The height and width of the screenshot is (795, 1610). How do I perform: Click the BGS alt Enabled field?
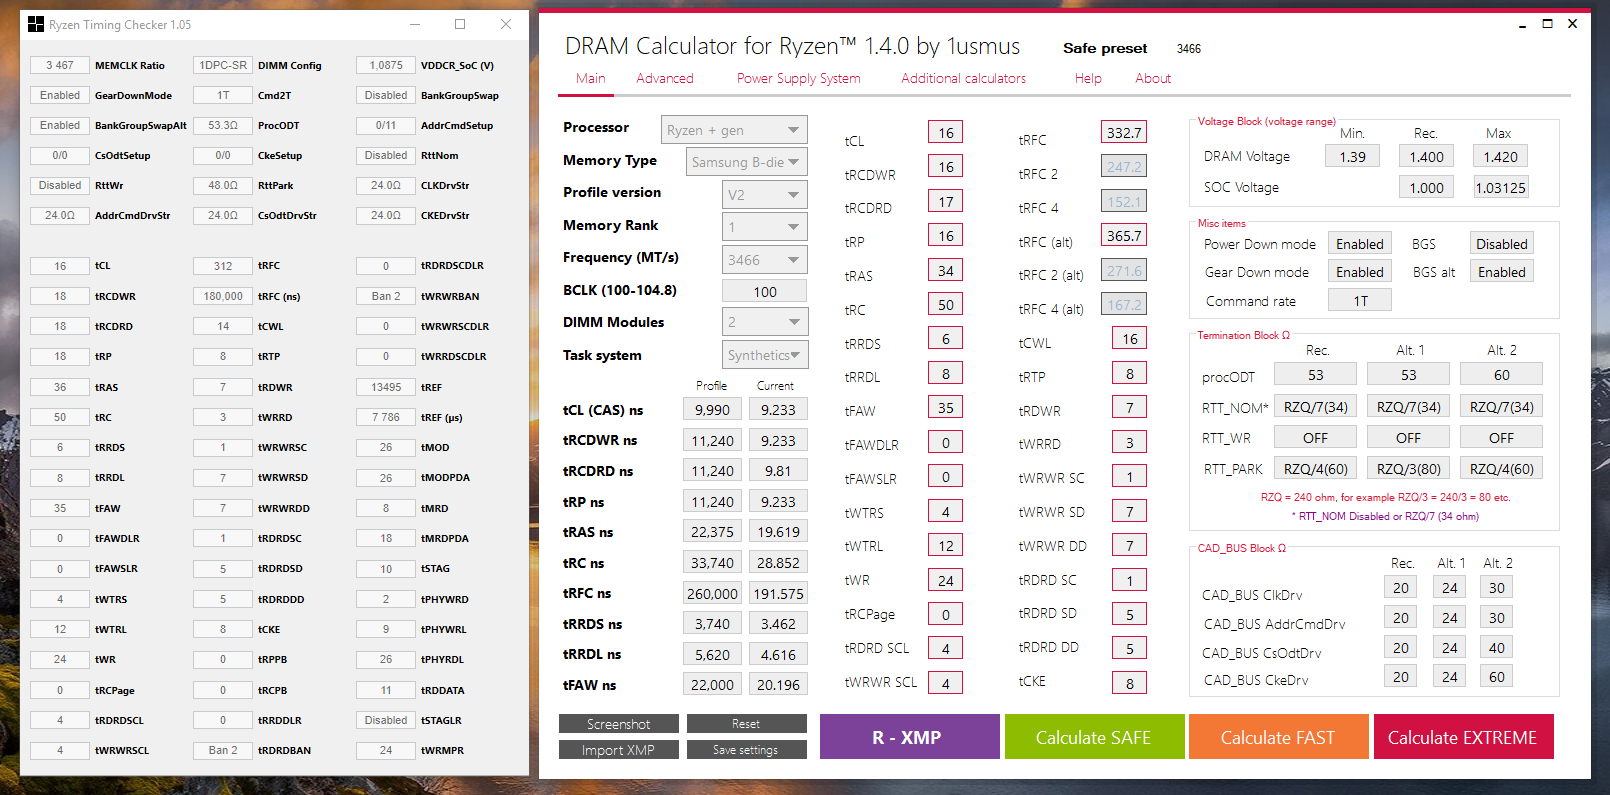(x=1502, y=271)
